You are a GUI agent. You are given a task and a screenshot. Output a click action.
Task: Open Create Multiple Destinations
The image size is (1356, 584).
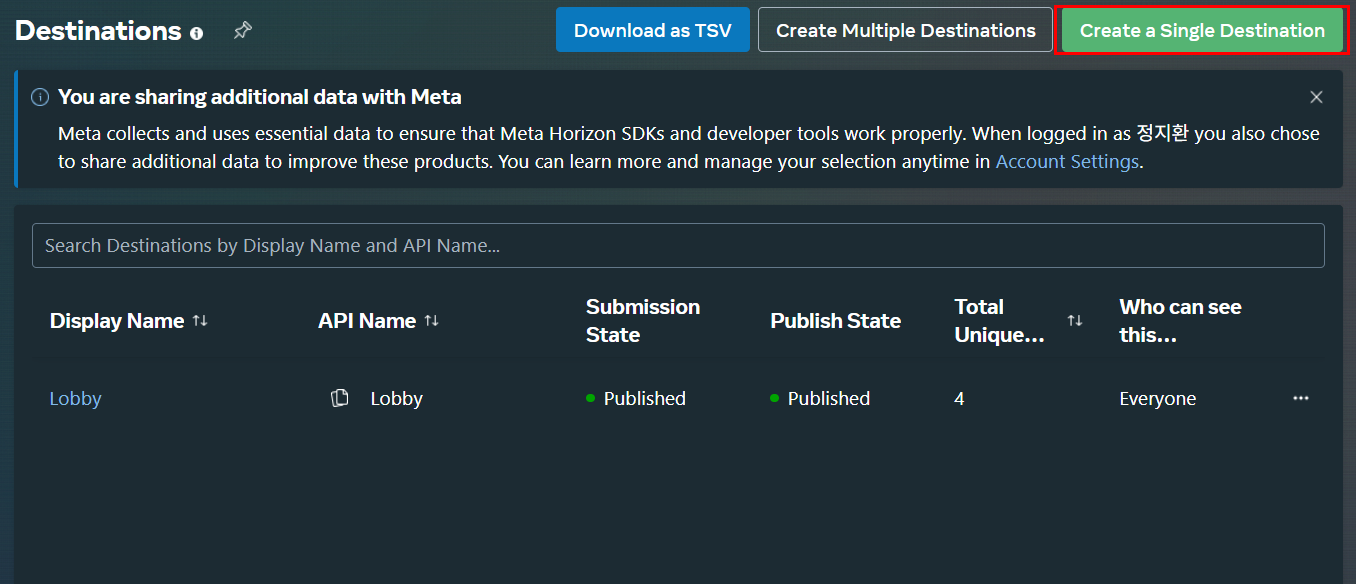(906, 30)
